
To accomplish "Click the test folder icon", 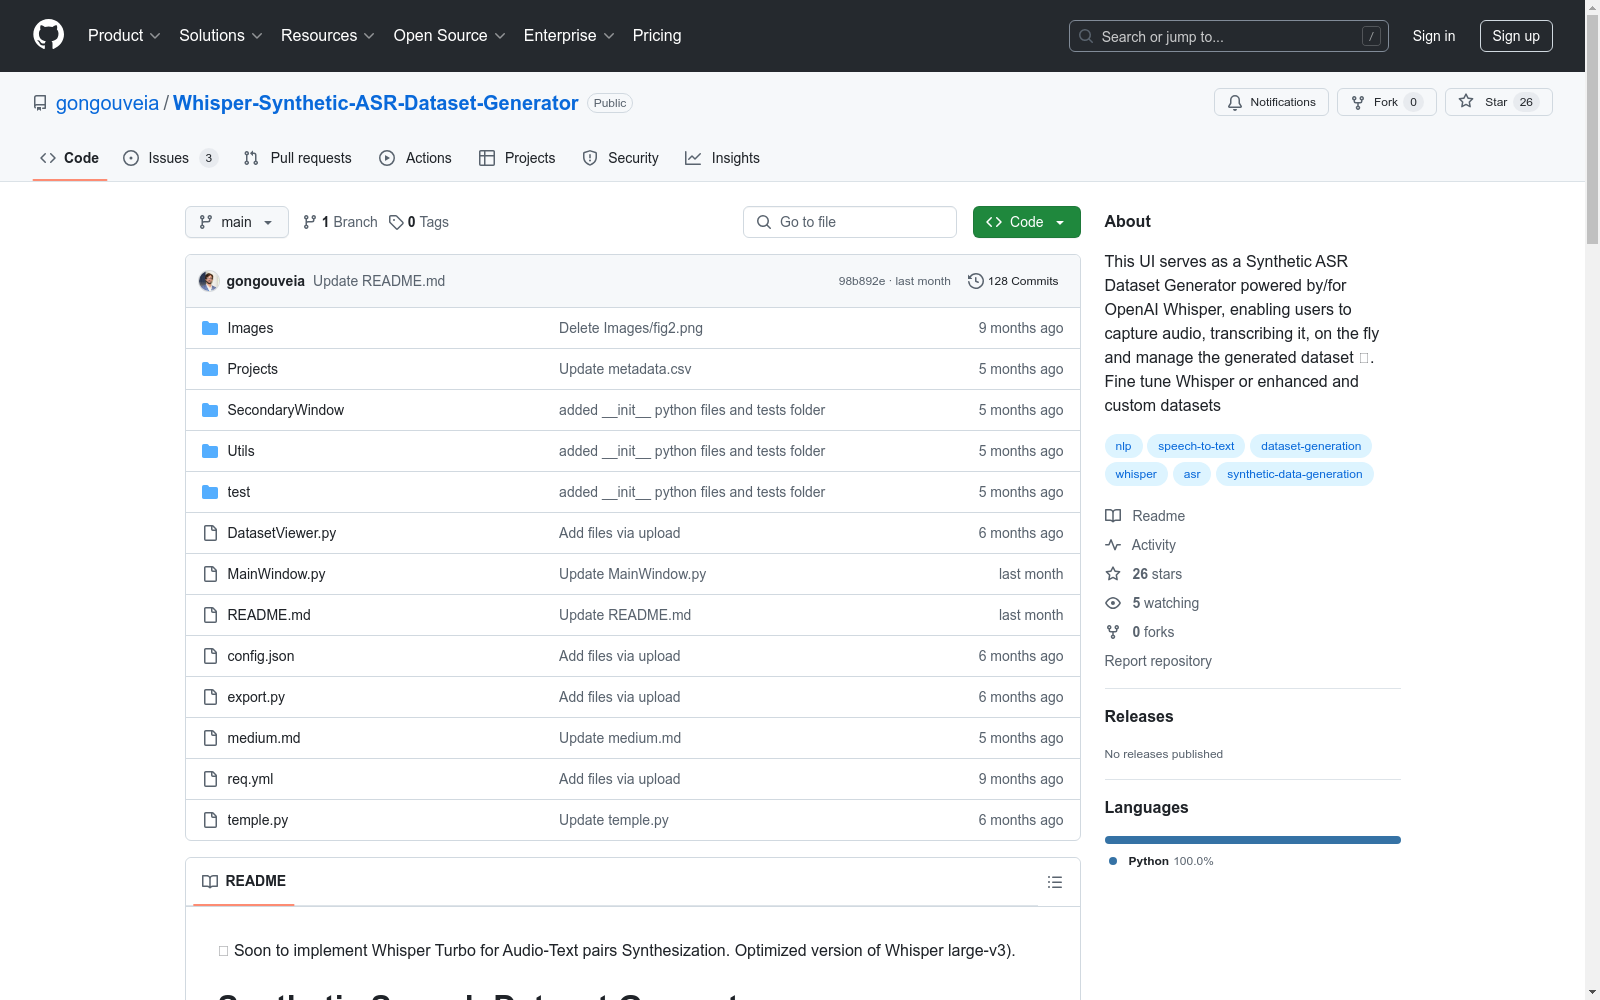I will (210, 492).
